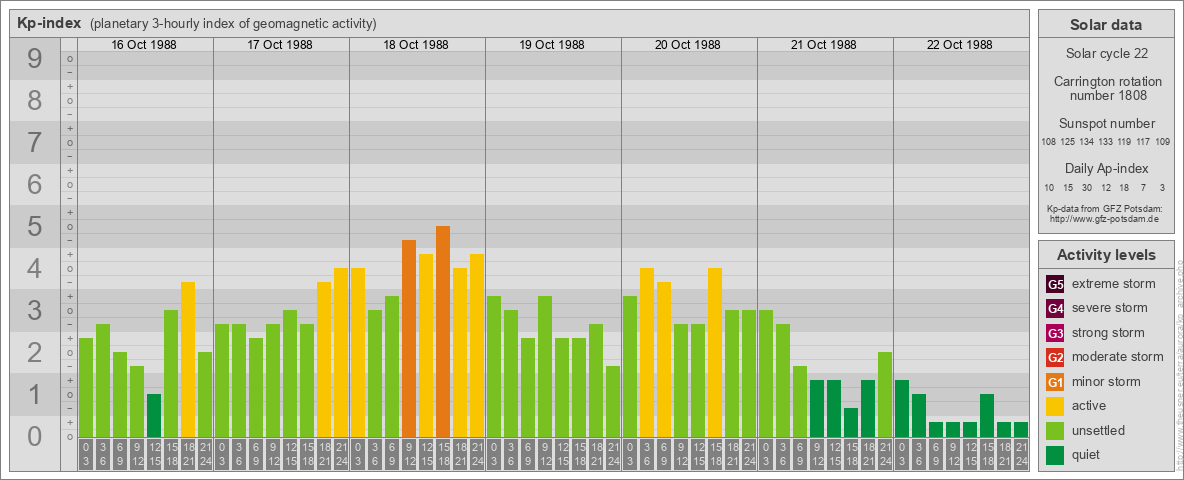The height and width of the screenshot is (480, 1184).
Task: Click the 12-15 hour label under 19 Oct
Action: [x=562, y=454]
